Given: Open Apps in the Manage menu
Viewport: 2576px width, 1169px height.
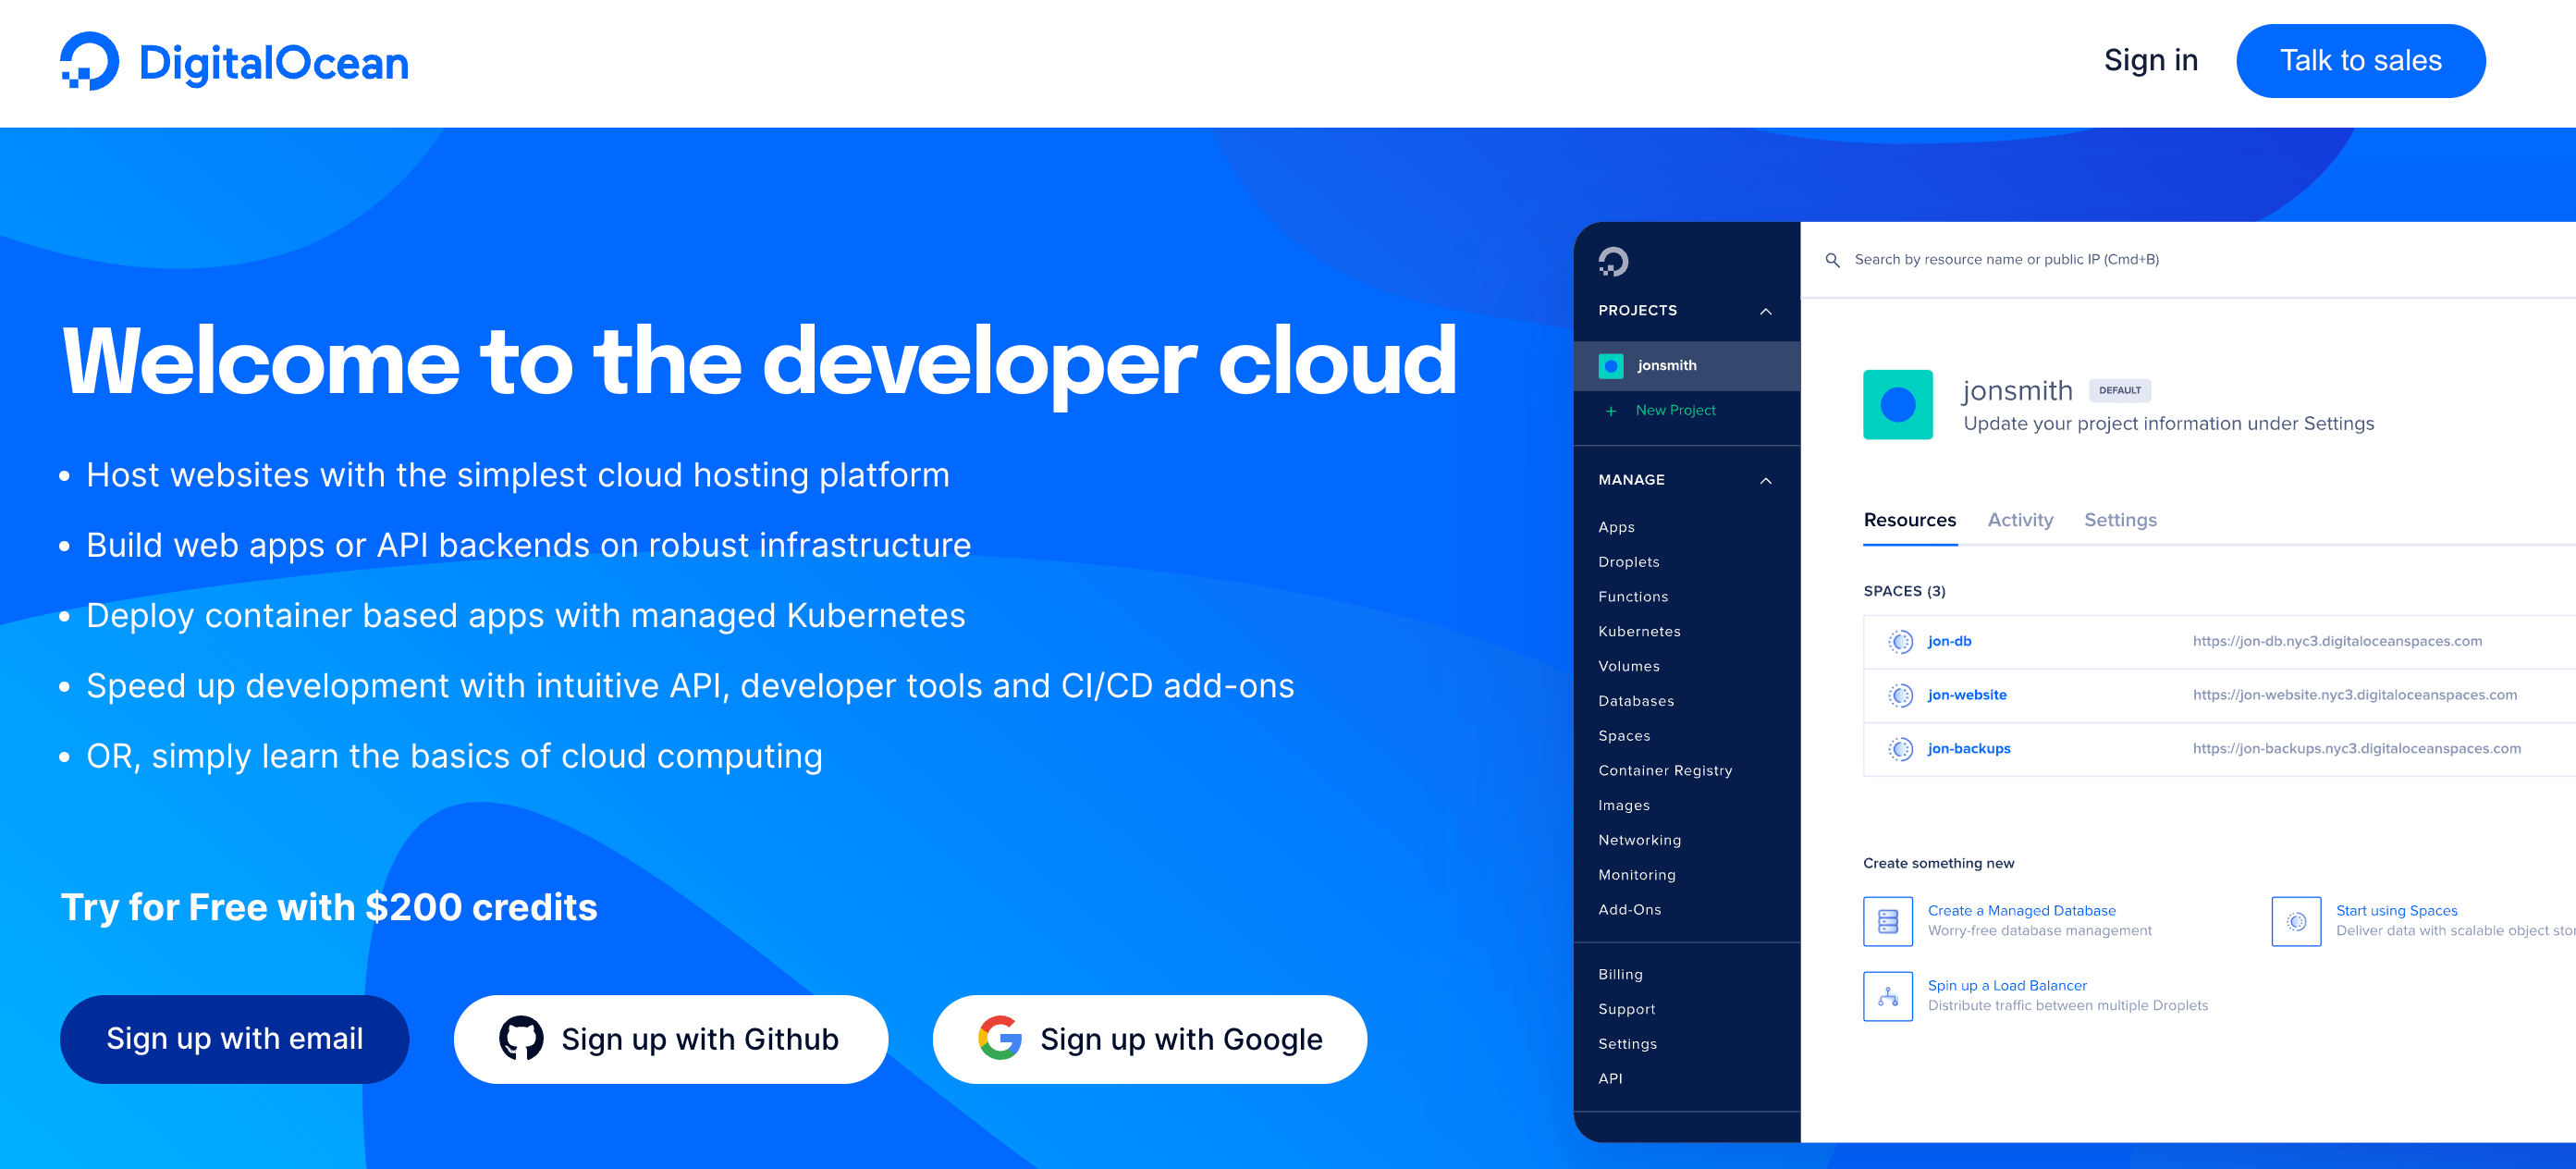Looking at the screenshot, I should click(1616, 527).
